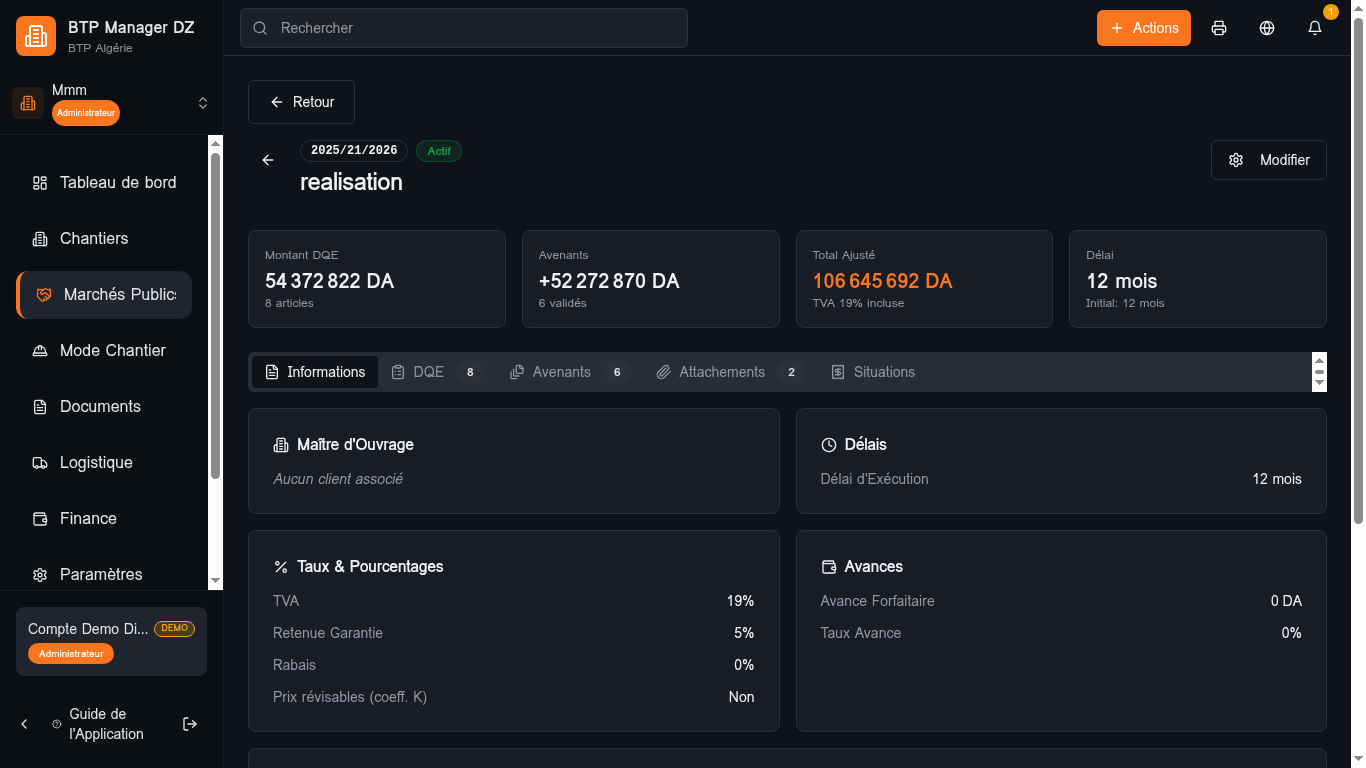Open Finance from sidebar
Screen dimensions: 1366x768
click(x=88, y=518)
